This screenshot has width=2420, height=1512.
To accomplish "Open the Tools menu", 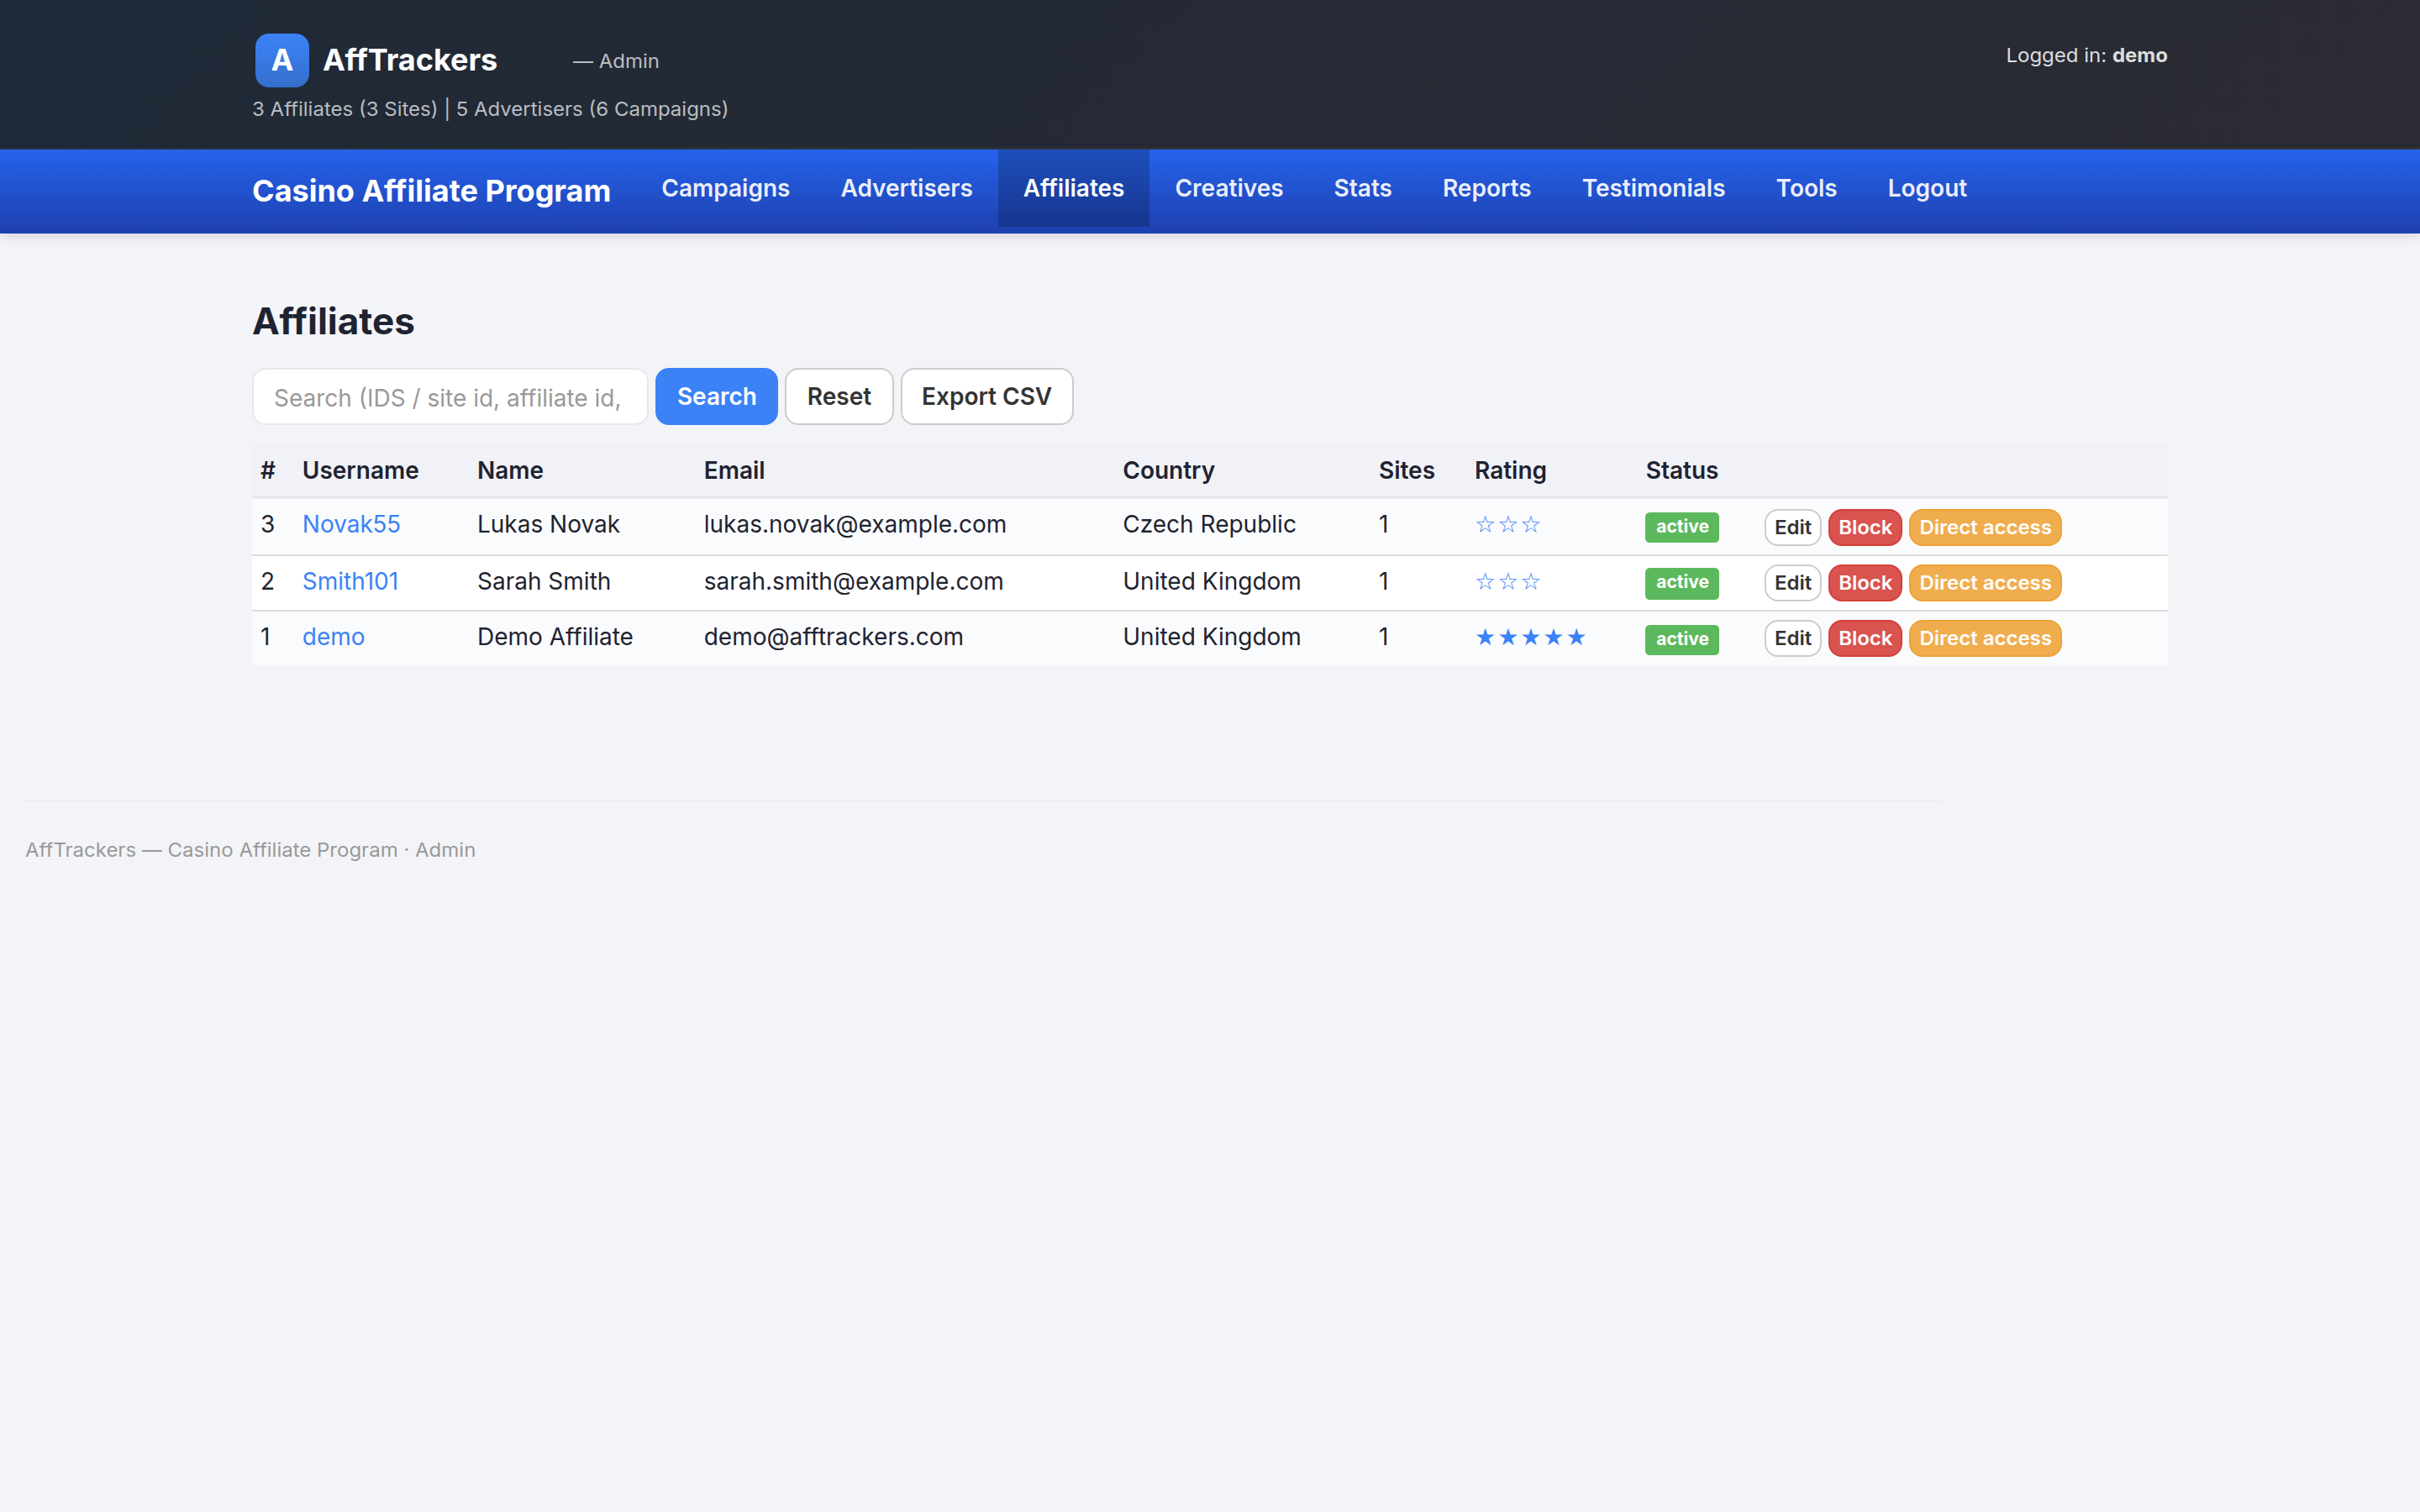I will coord(1806,188).
